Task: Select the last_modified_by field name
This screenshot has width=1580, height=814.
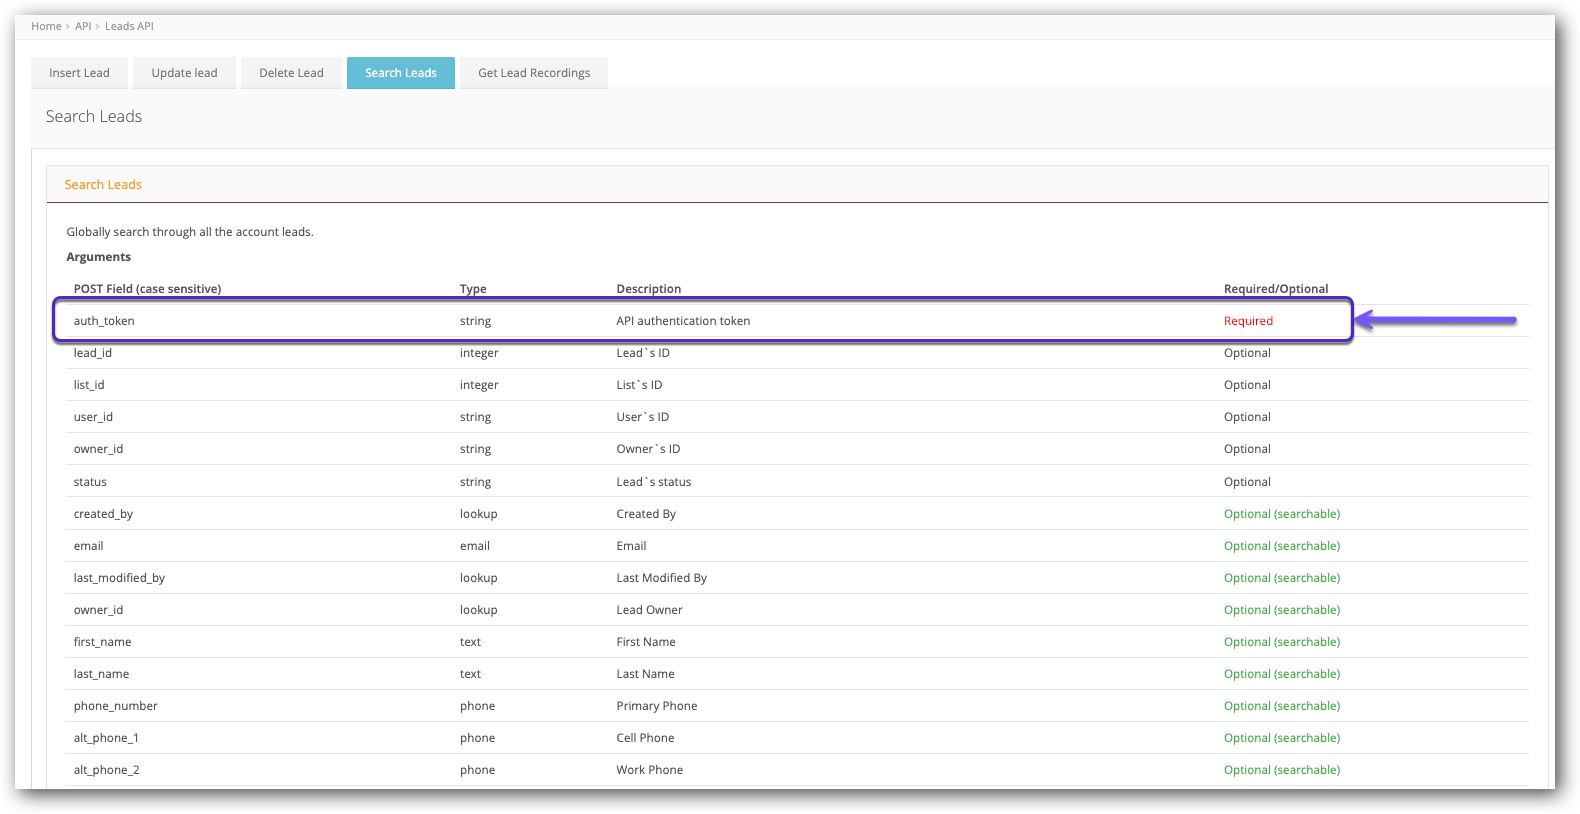Action: 119,578
